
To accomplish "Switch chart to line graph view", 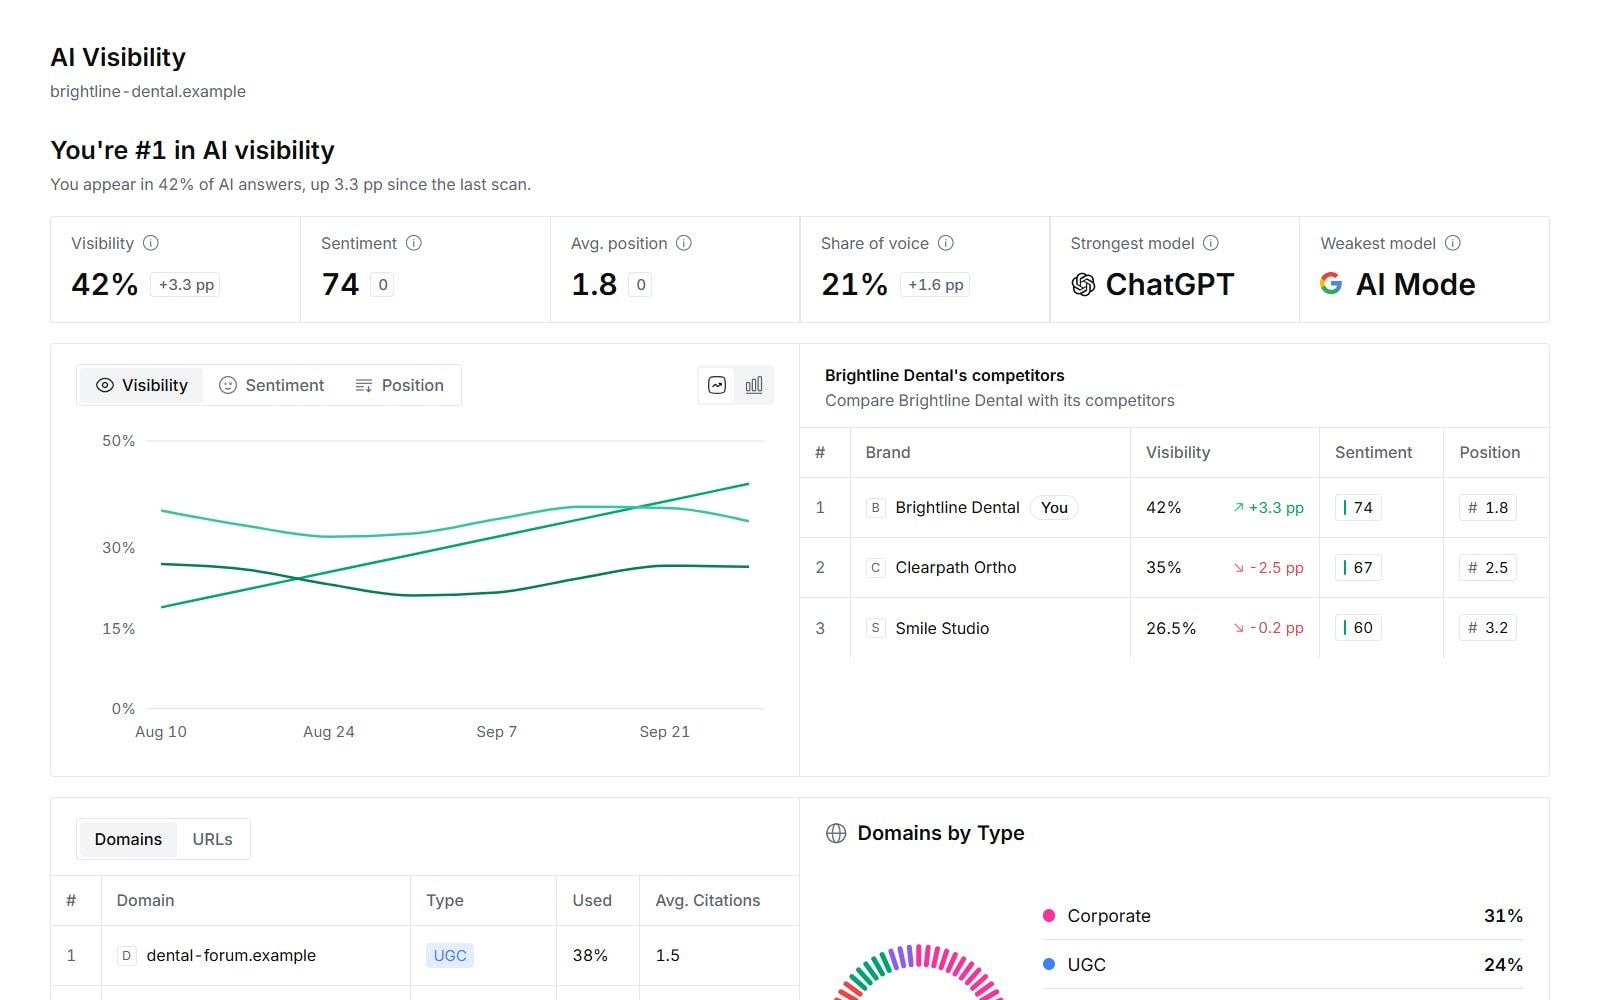I will [x=717, y=385].
